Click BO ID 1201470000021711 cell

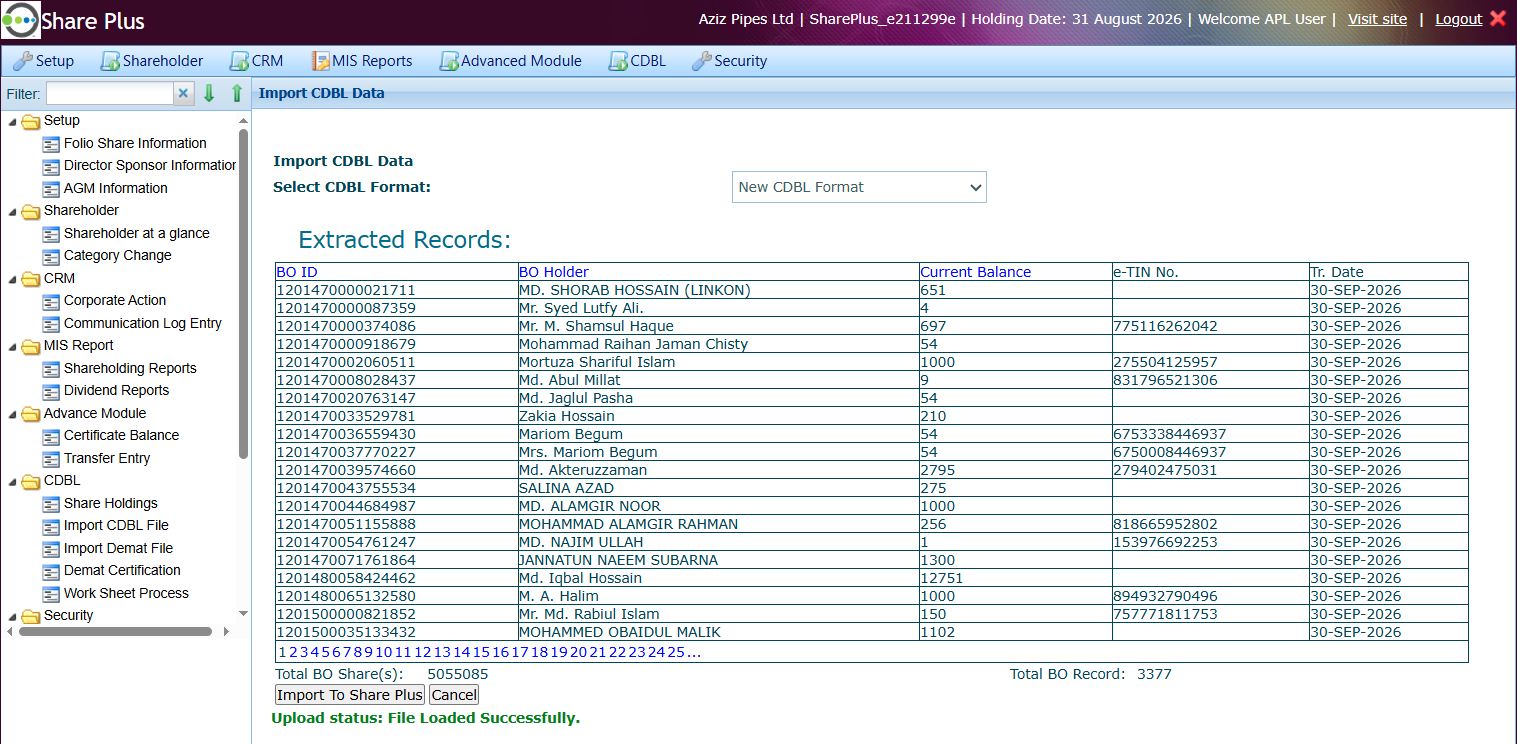pyautogui.click(x=396, y=290)
